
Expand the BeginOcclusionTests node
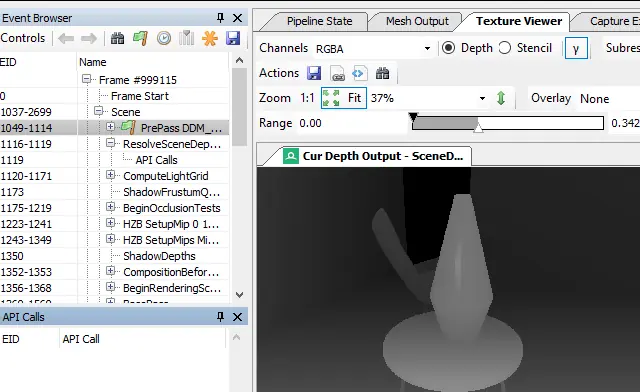pos(110,207)
